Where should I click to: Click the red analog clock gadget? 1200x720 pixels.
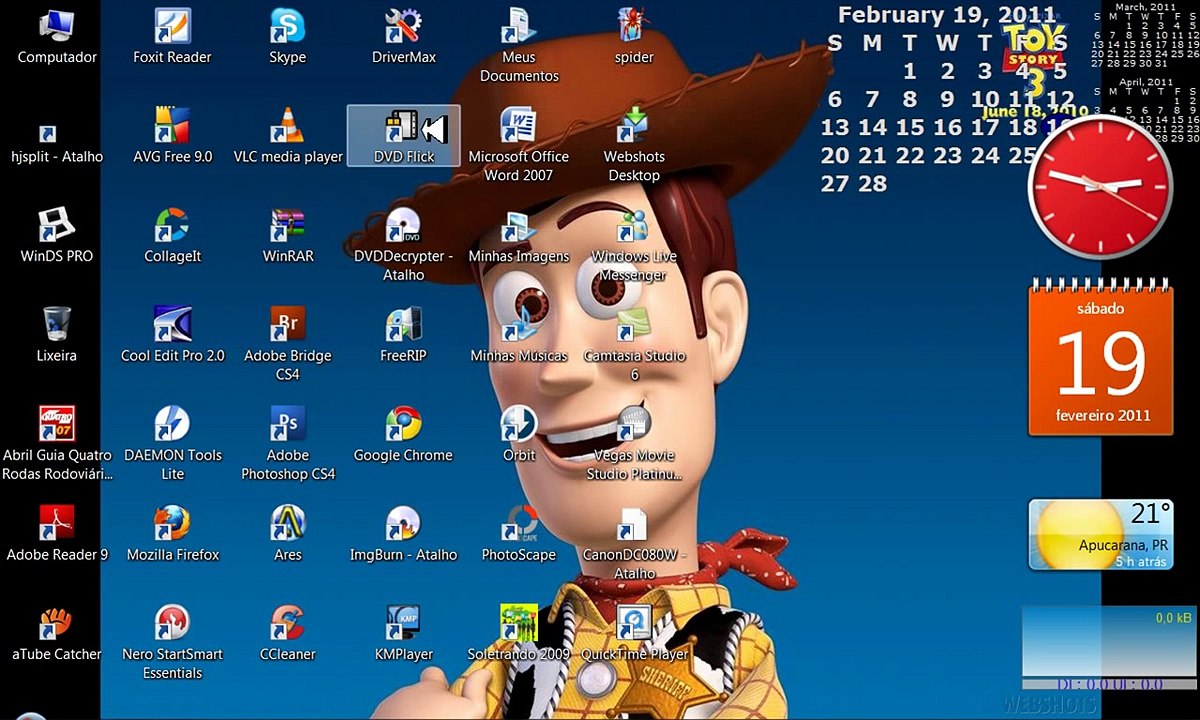[x=1101, y=187]
